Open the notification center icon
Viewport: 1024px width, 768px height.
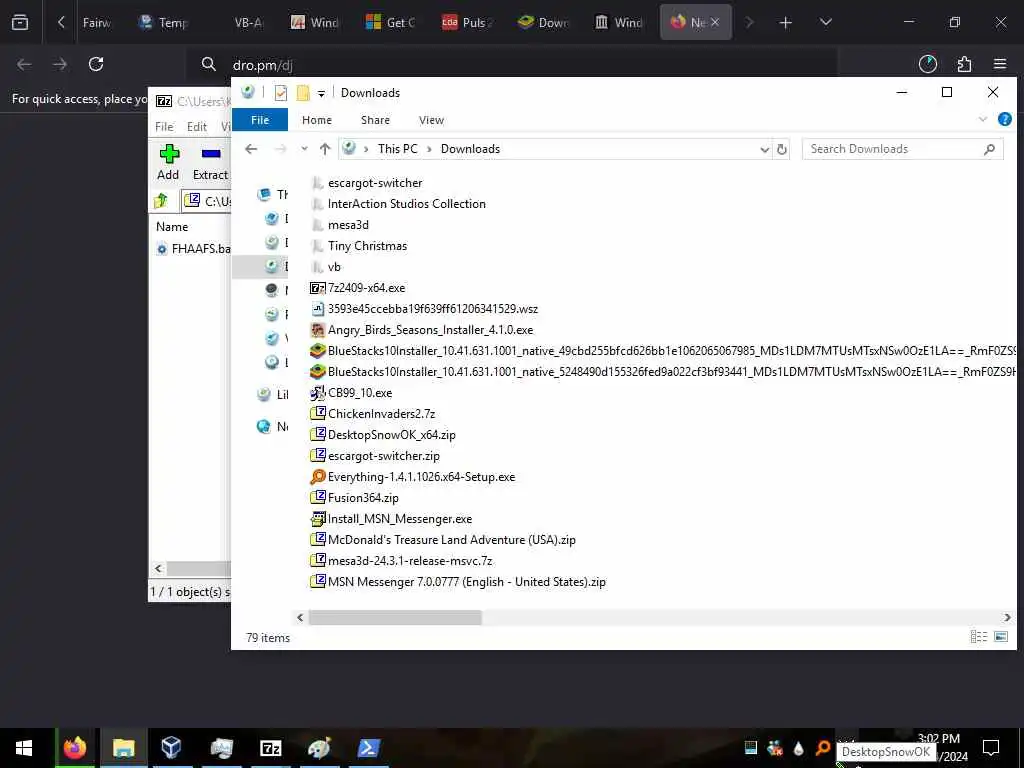[991, 748]
